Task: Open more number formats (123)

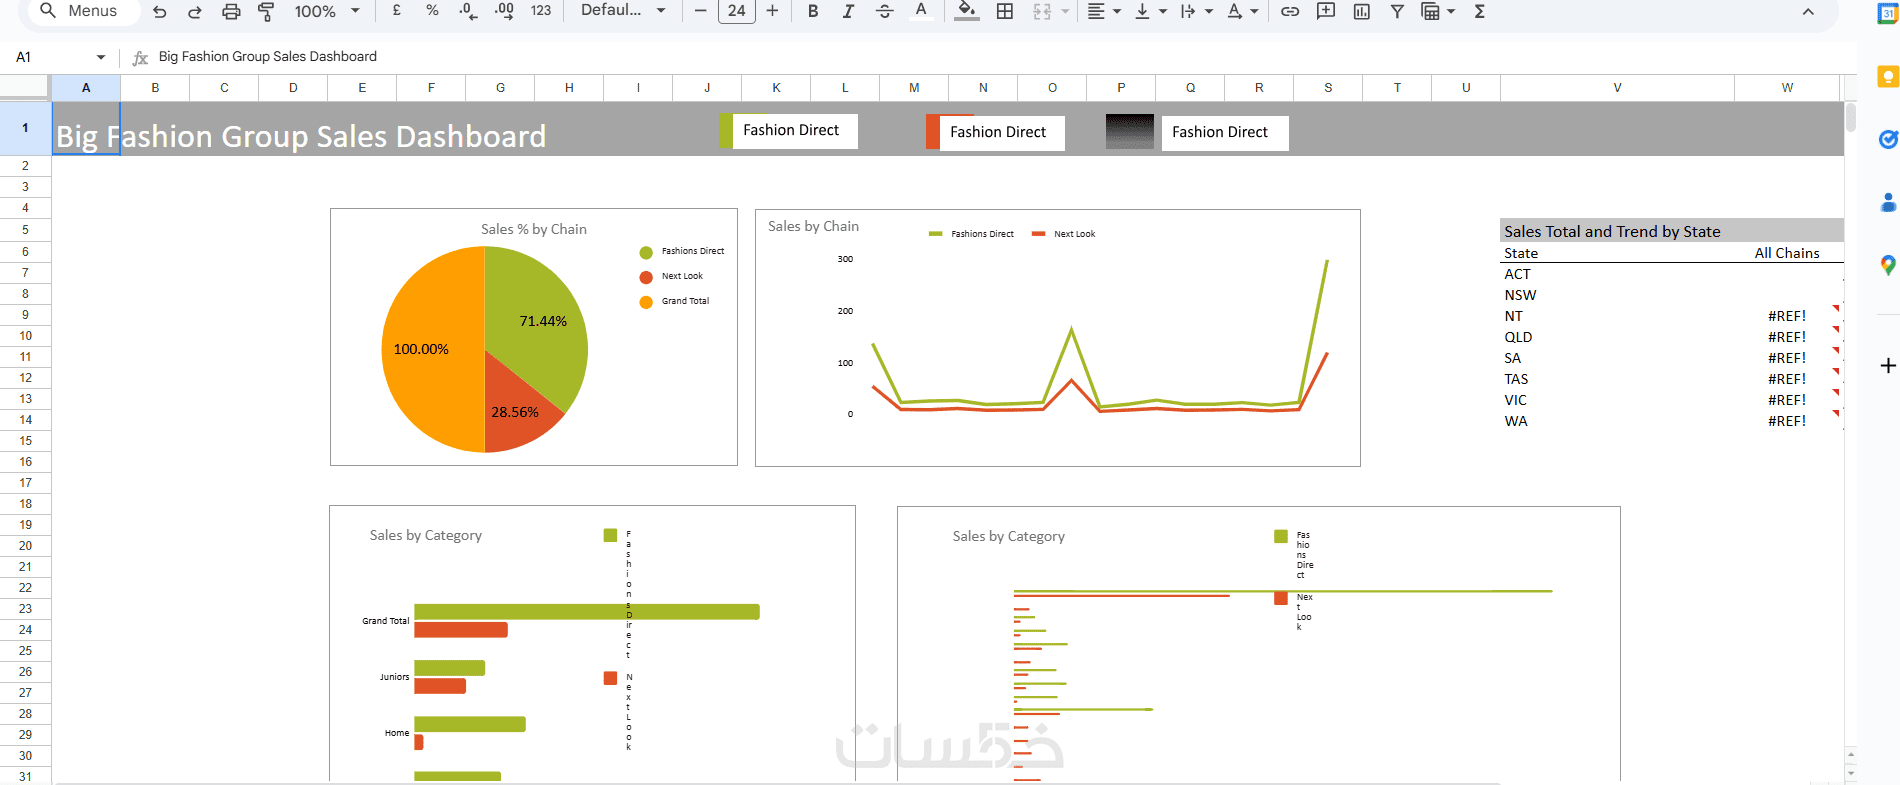Action: click(541, 11)
